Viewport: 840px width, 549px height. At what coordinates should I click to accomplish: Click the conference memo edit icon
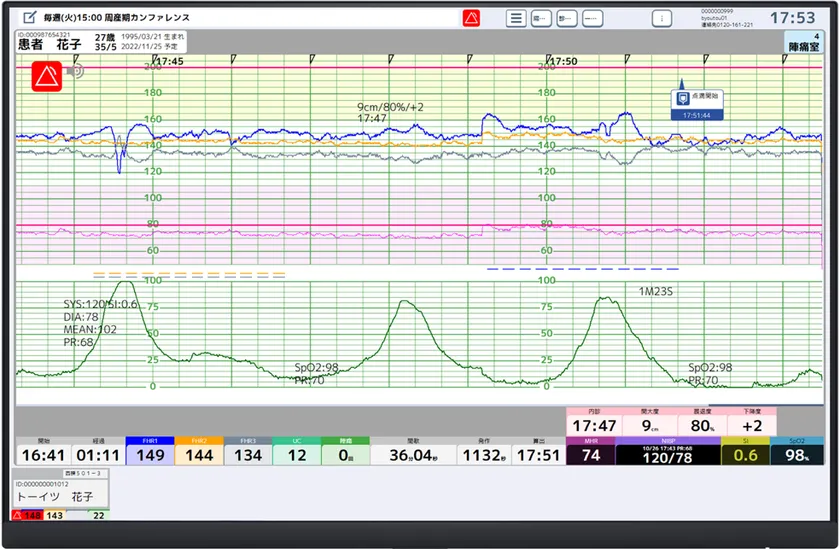pyautogui.click(x=28, y=18)
